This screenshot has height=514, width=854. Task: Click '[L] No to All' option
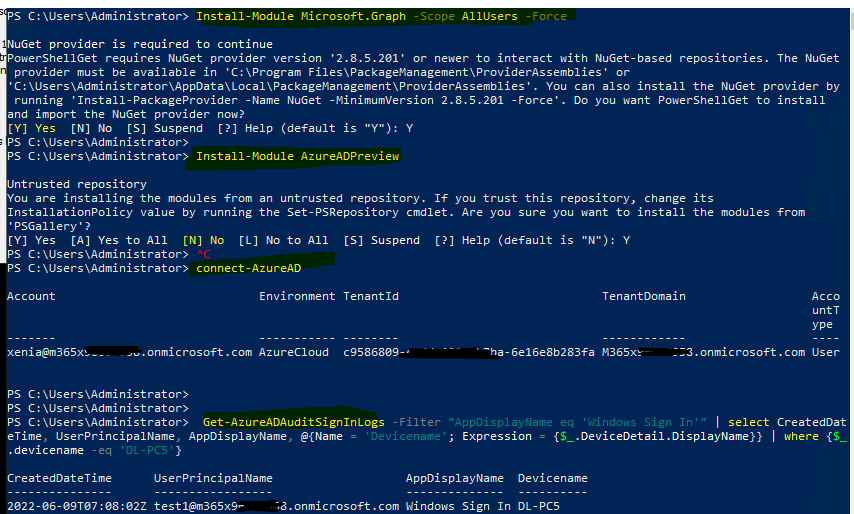pyautogui.click(x=283, y=240)
